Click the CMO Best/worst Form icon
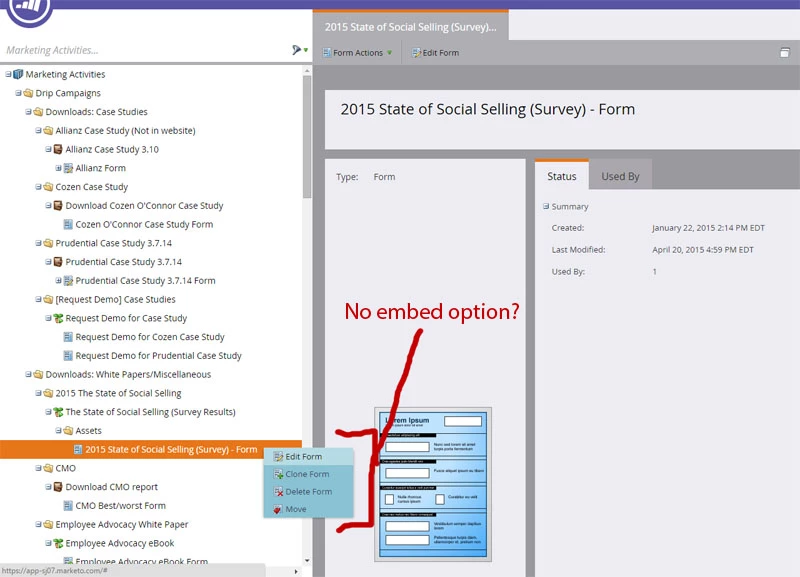This screenshot has width=800, height=577. pos(68,506)
